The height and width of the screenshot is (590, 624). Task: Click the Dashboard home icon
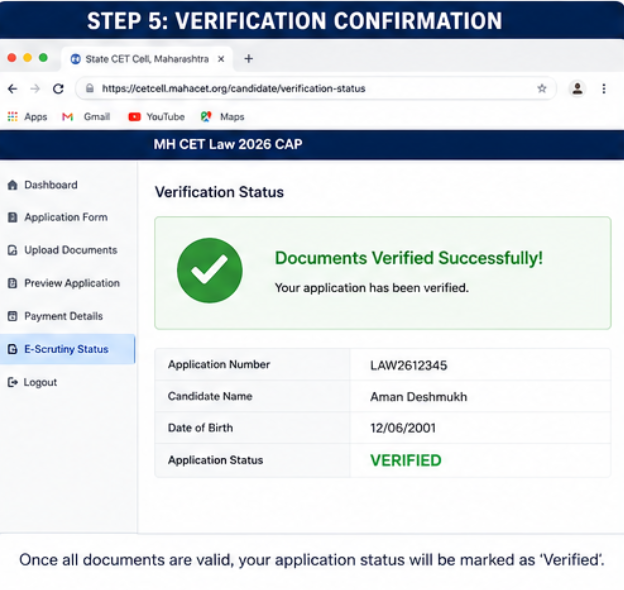13,185
